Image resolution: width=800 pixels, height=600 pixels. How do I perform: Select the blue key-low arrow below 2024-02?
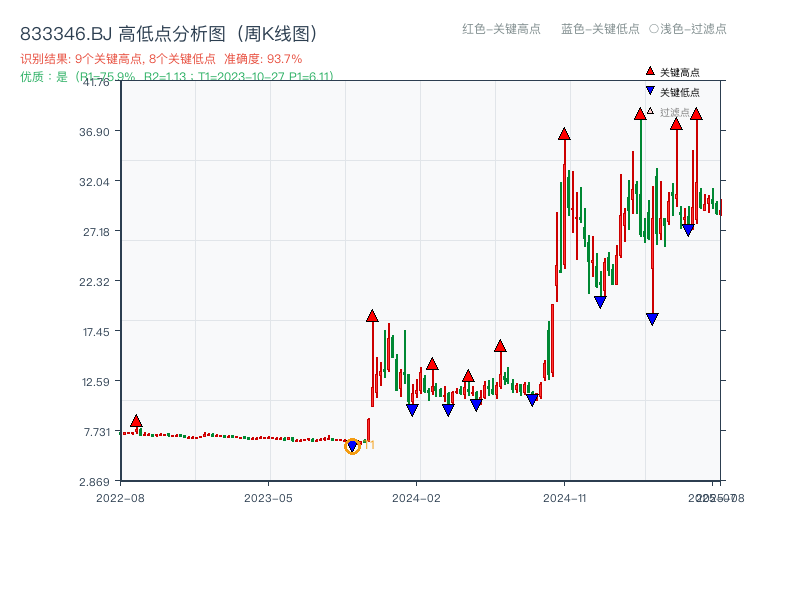tap(411, 409)
